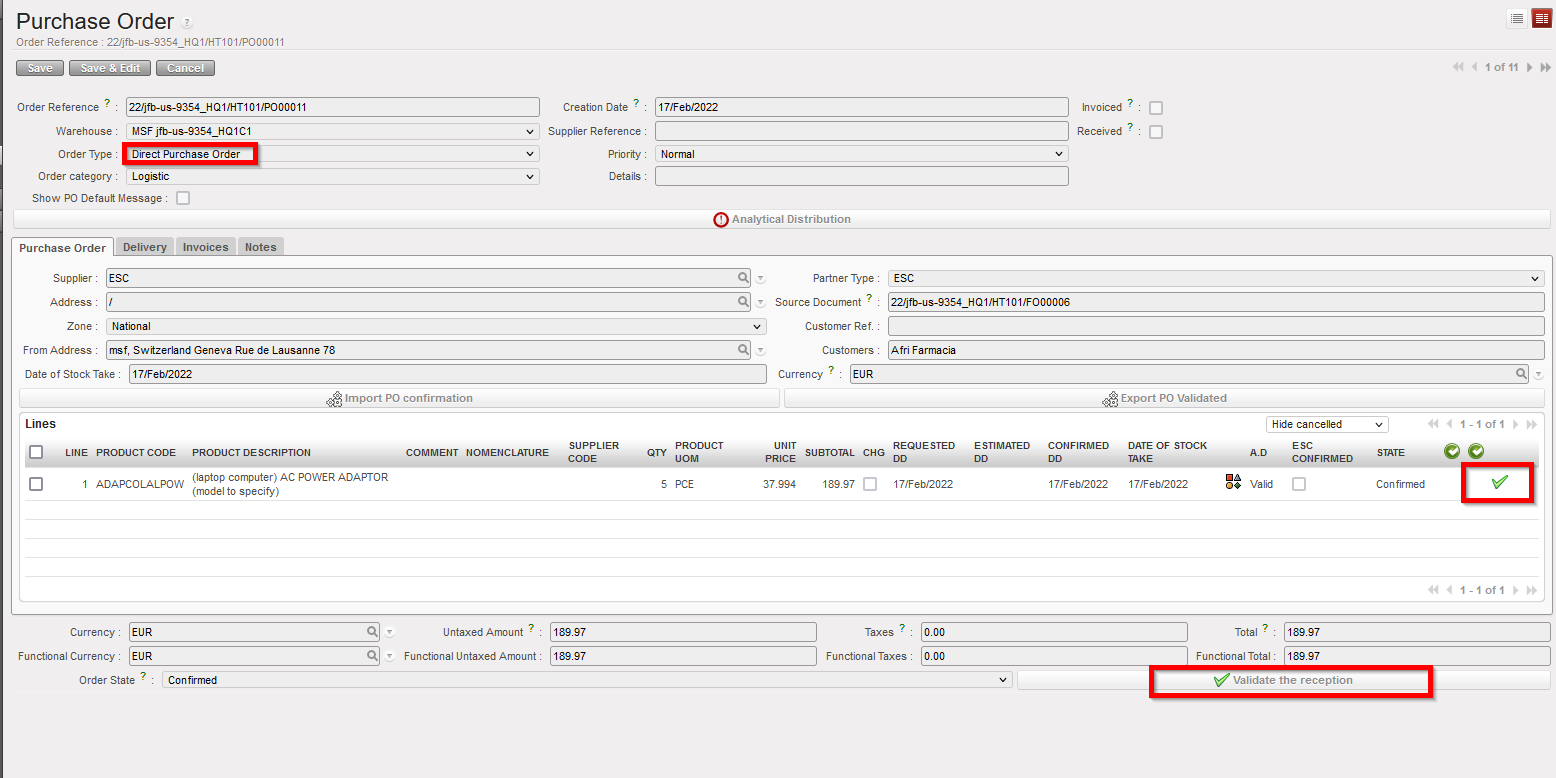The width and height of the screenshot is (1556, 778).
Task: Click the Supplier Reference input field
Action: (x=861, y=131)
